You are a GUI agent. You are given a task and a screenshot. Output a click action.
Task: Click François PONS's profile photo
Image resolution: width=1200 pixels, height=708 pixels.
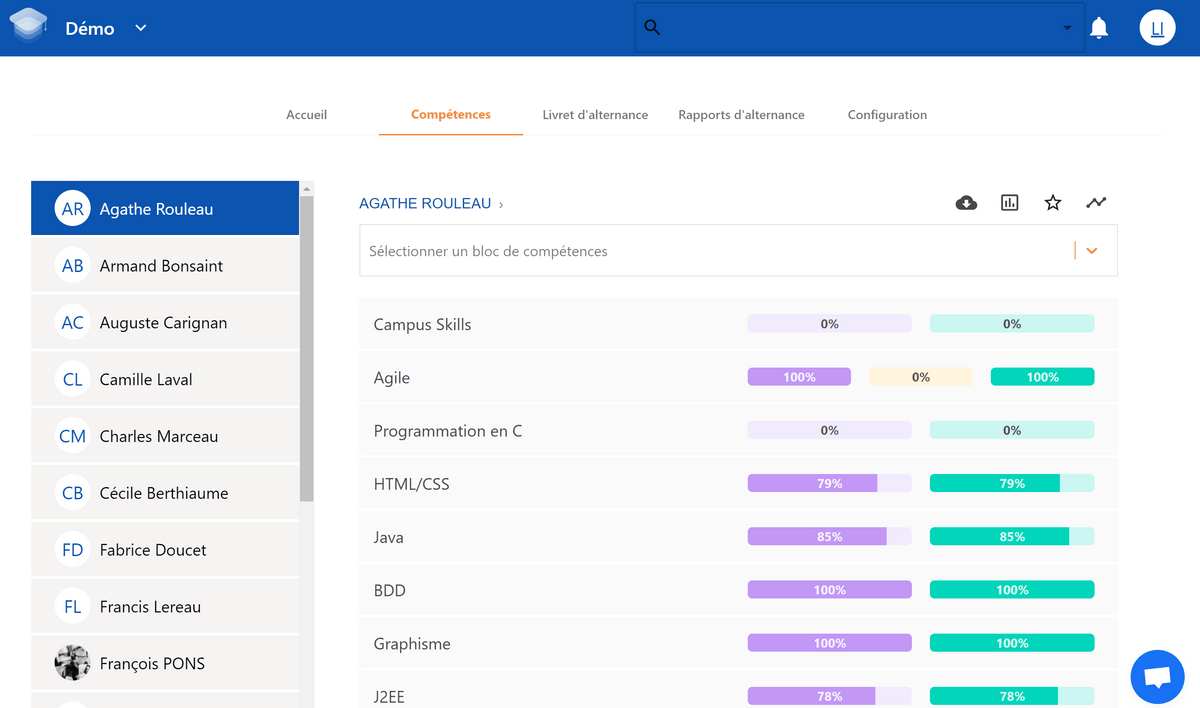[72, 663]
